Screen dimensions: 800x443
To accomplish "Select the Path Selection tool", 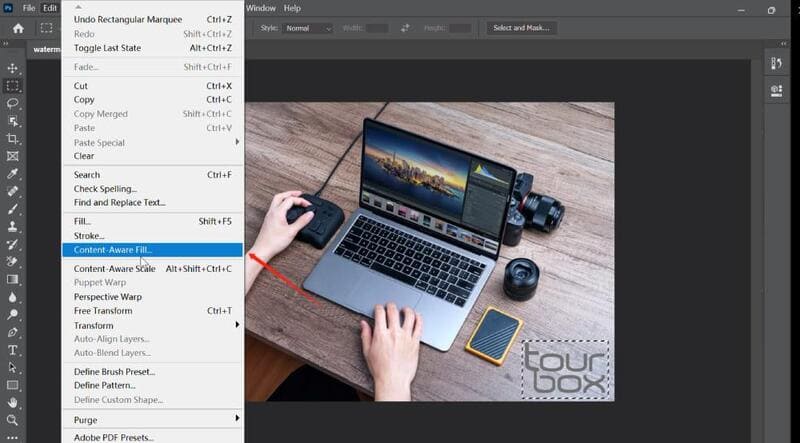I will [x=12, y=367].
